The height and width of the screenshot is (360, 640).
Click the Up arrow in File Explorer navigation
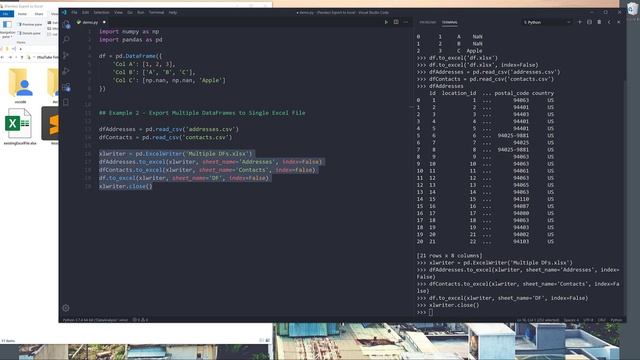[x=22, y=57]
